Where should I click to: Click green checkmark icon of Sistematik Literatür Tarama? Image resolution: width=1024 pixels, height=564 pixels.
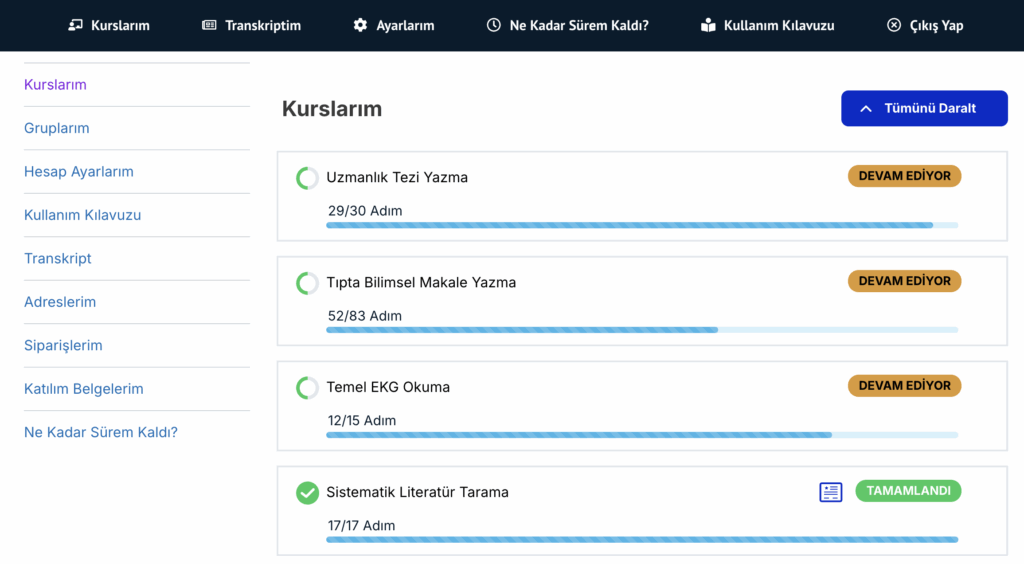307,492
